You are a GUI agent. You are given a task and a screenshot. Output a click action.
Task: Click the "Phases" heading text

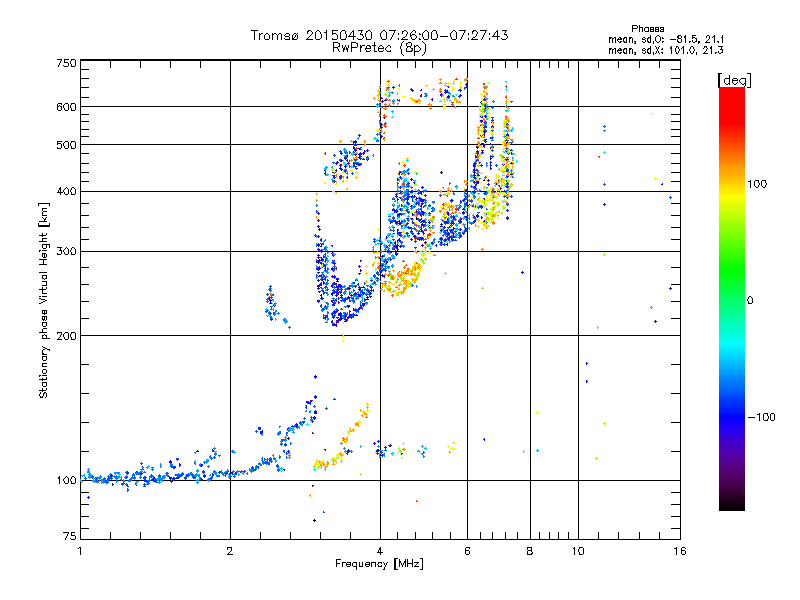click(x=647, y=29)
